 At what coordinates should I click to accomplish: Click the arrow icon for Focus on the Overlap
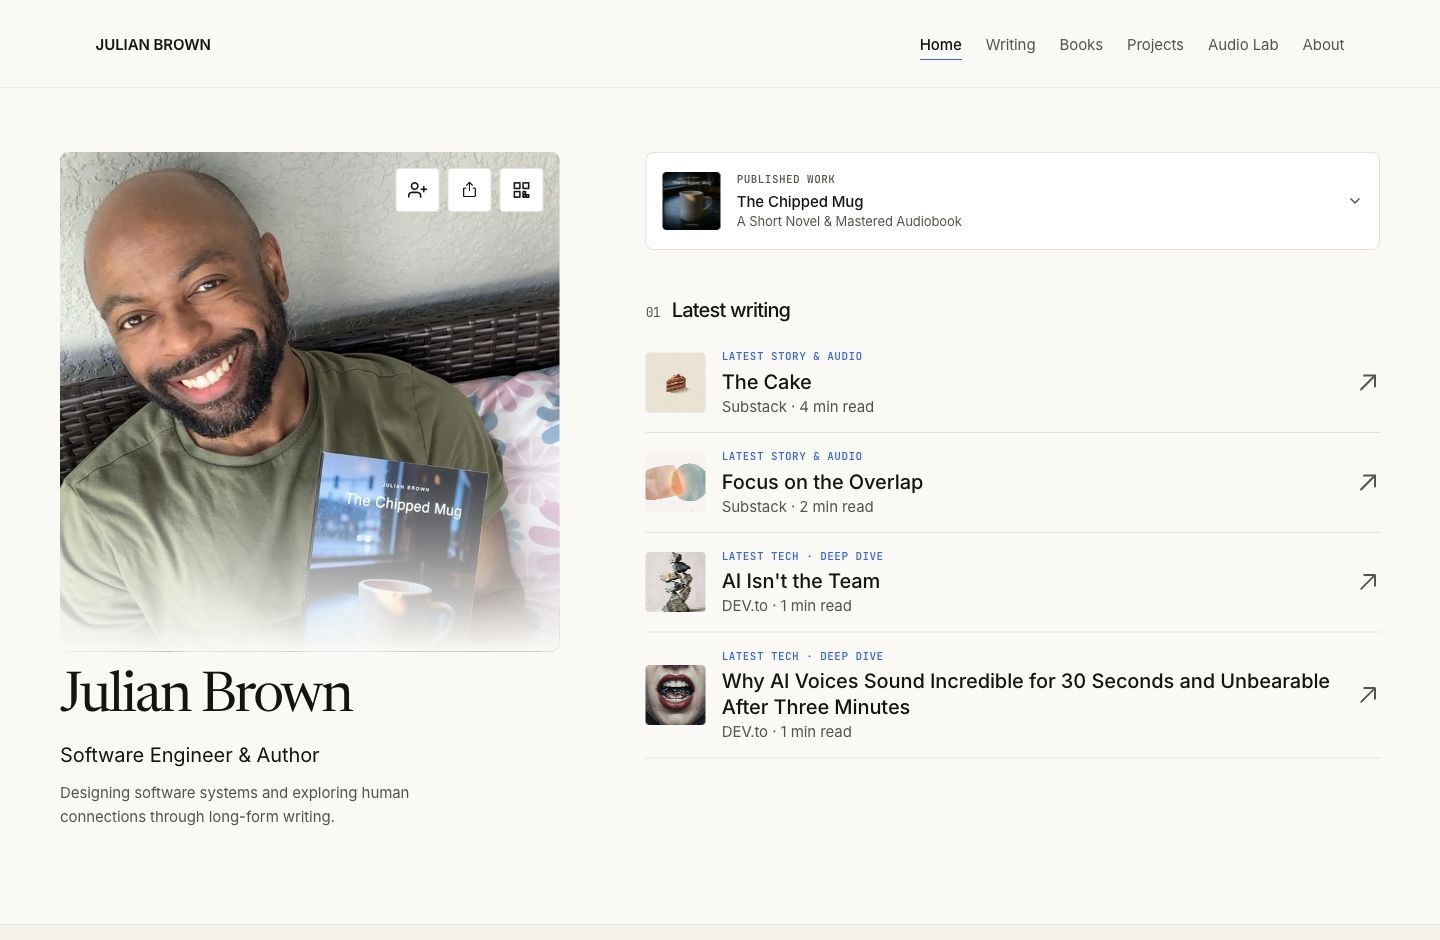click(1368, 482)
